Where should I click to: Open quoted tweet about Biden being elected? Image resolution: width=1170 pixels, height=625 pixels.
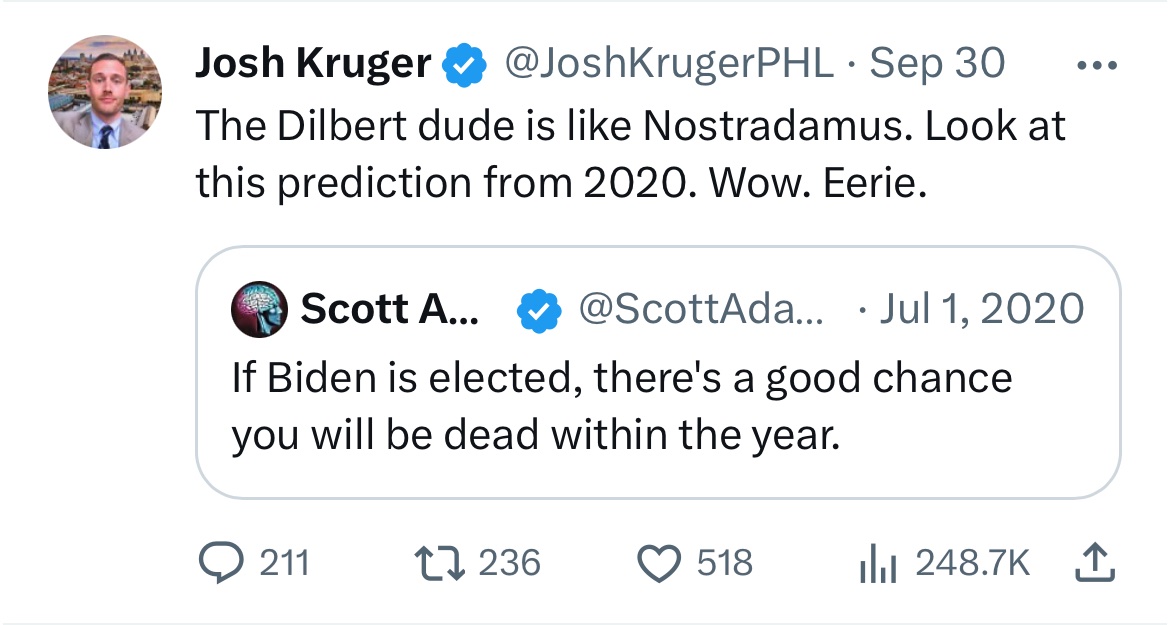tap(620, 408)
